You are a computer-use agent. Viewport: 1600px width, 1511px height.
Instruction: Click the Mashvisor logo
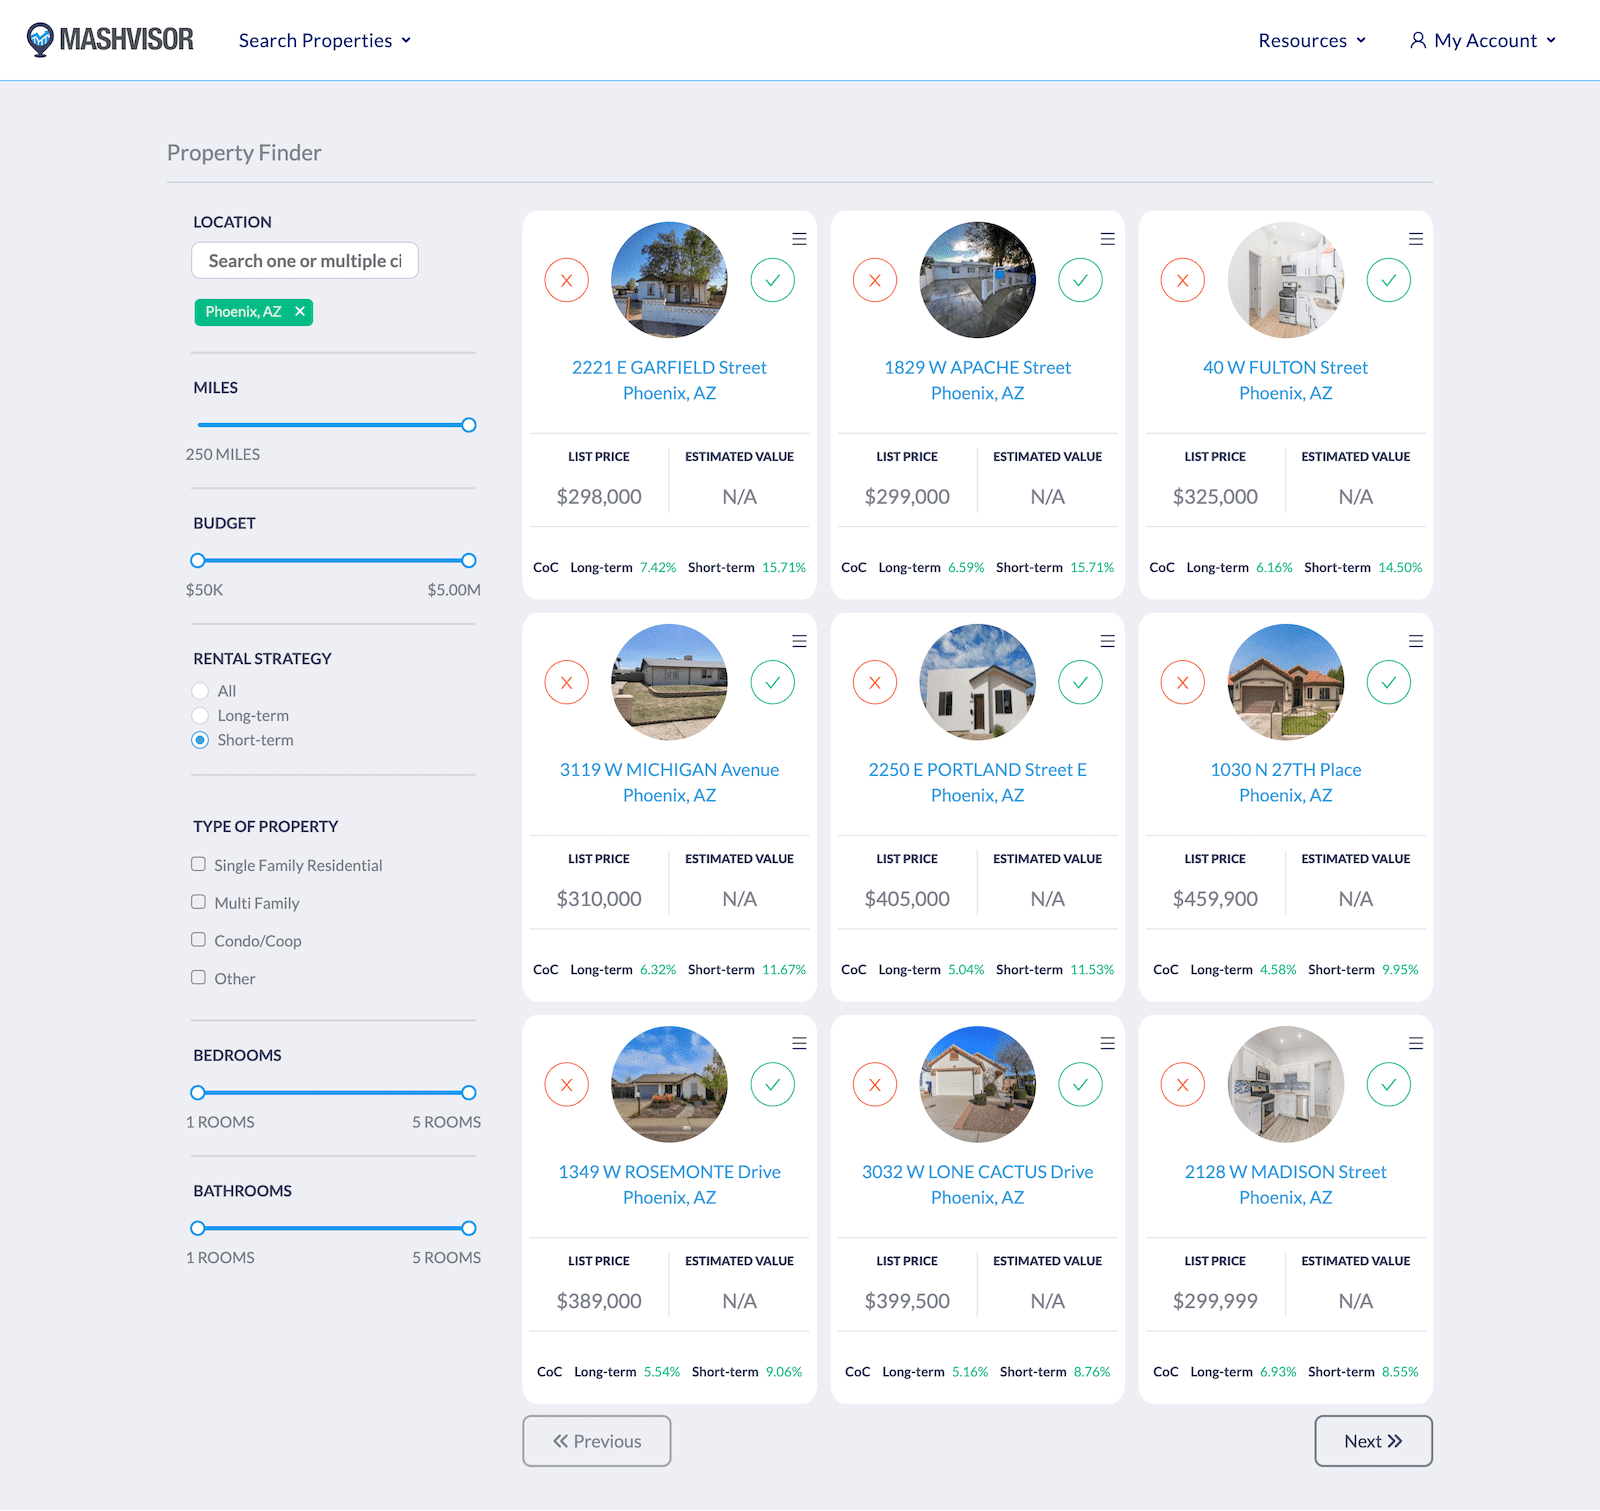110,40
